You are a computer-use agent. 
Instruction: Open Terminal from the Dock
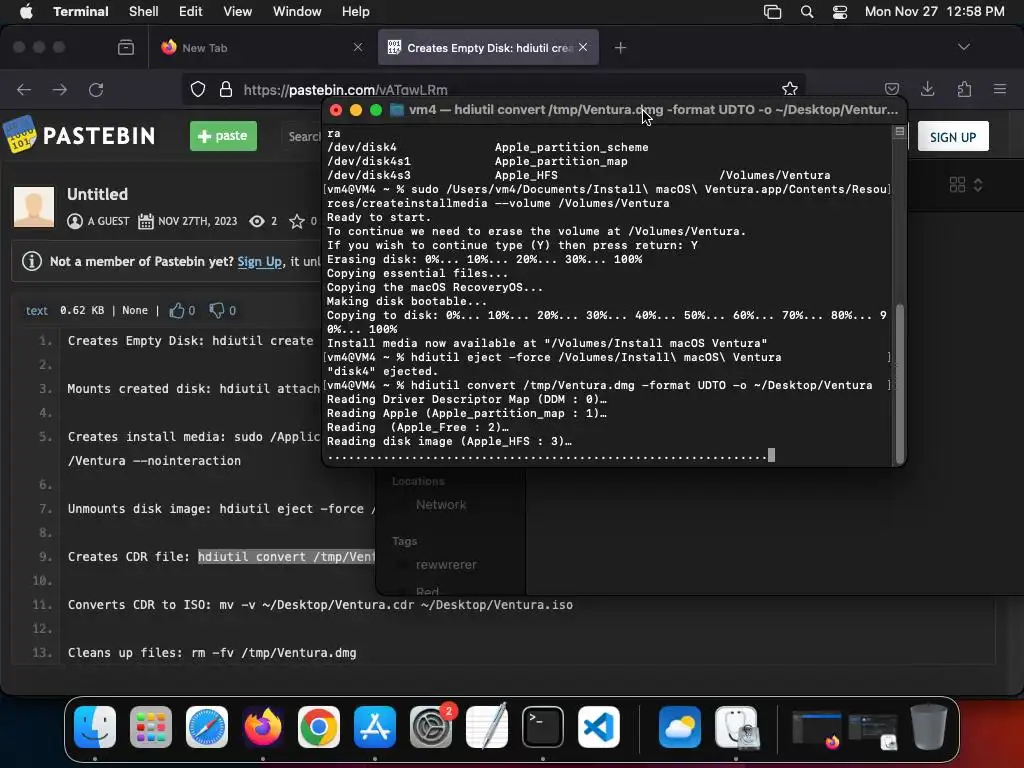(x=543, y=727)
